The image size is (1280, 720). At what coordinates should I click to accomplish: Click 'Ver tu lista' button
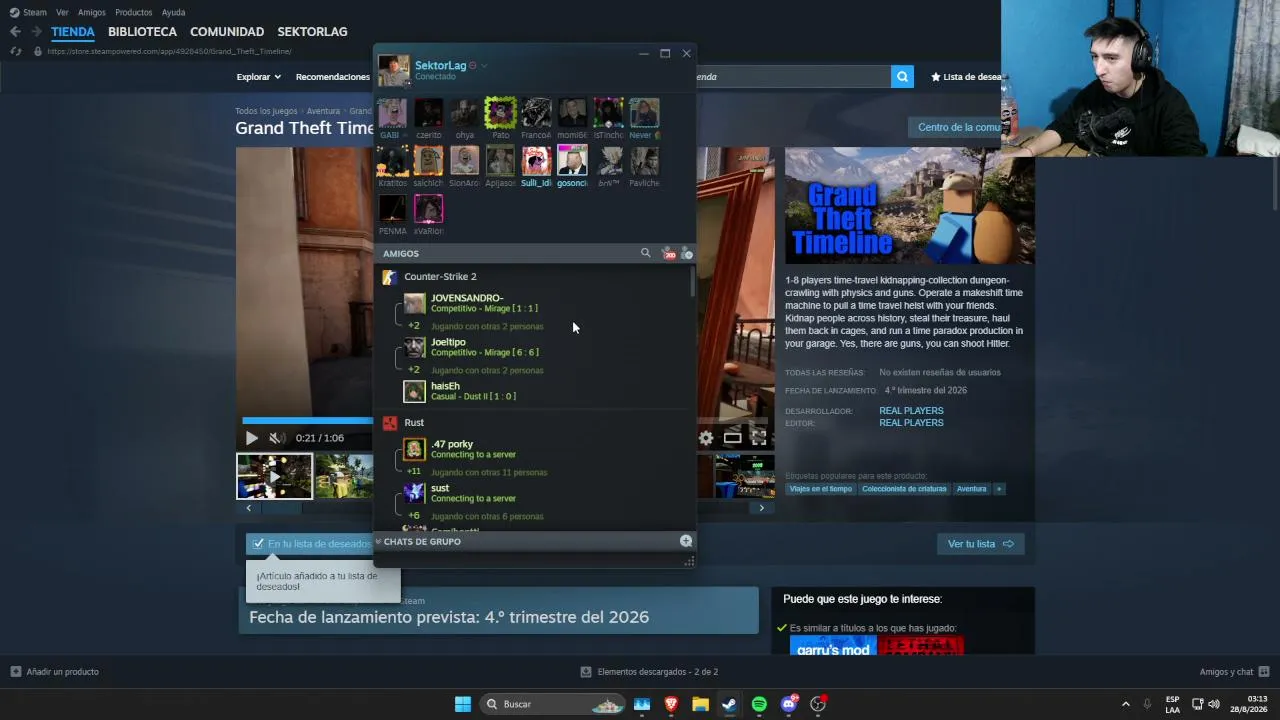coord(980,544)
